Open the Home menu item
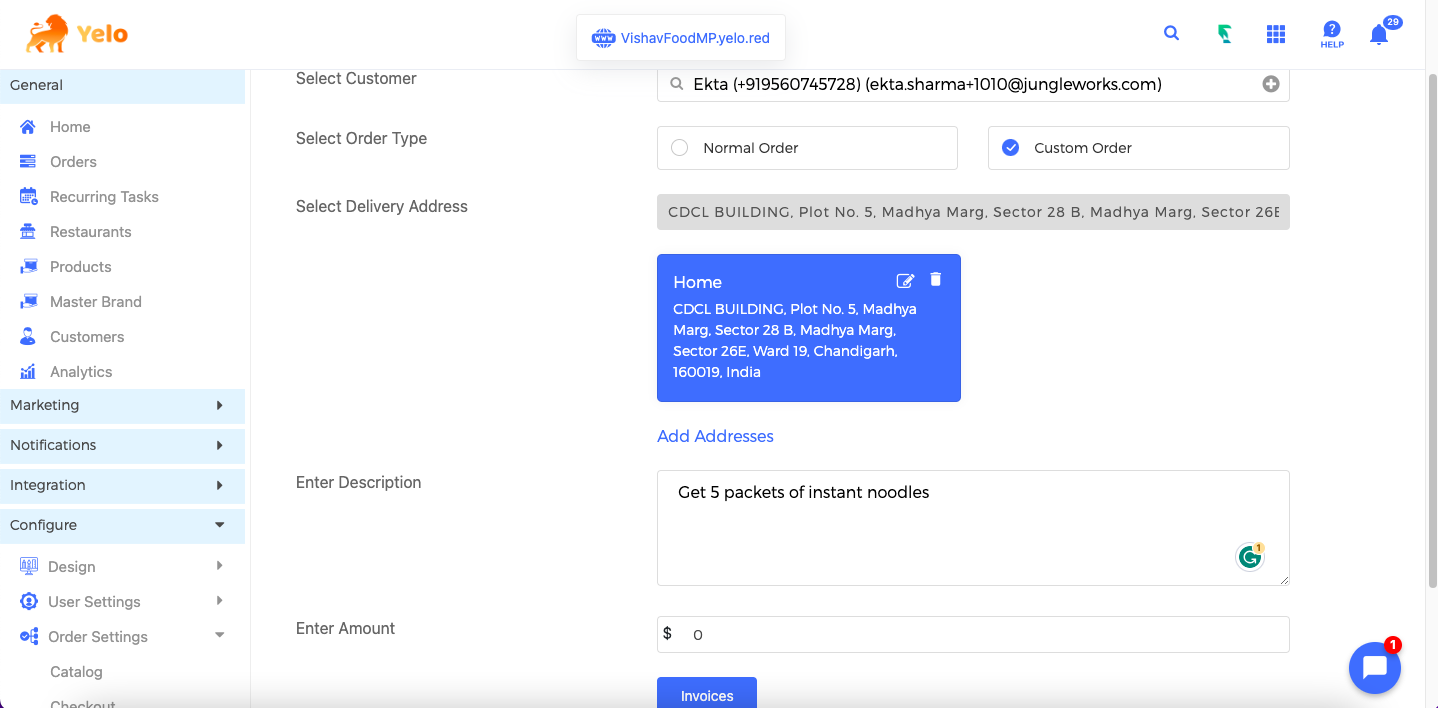The image size is (1438, 708). click(70, 127)
